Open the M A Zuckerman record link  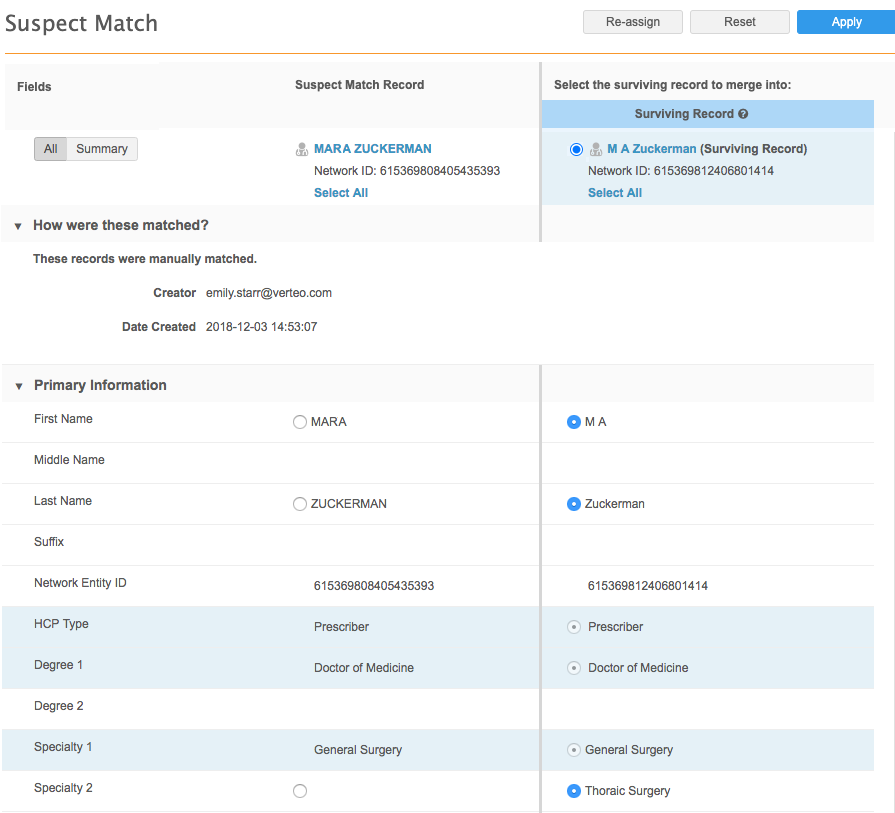point(651,149)
